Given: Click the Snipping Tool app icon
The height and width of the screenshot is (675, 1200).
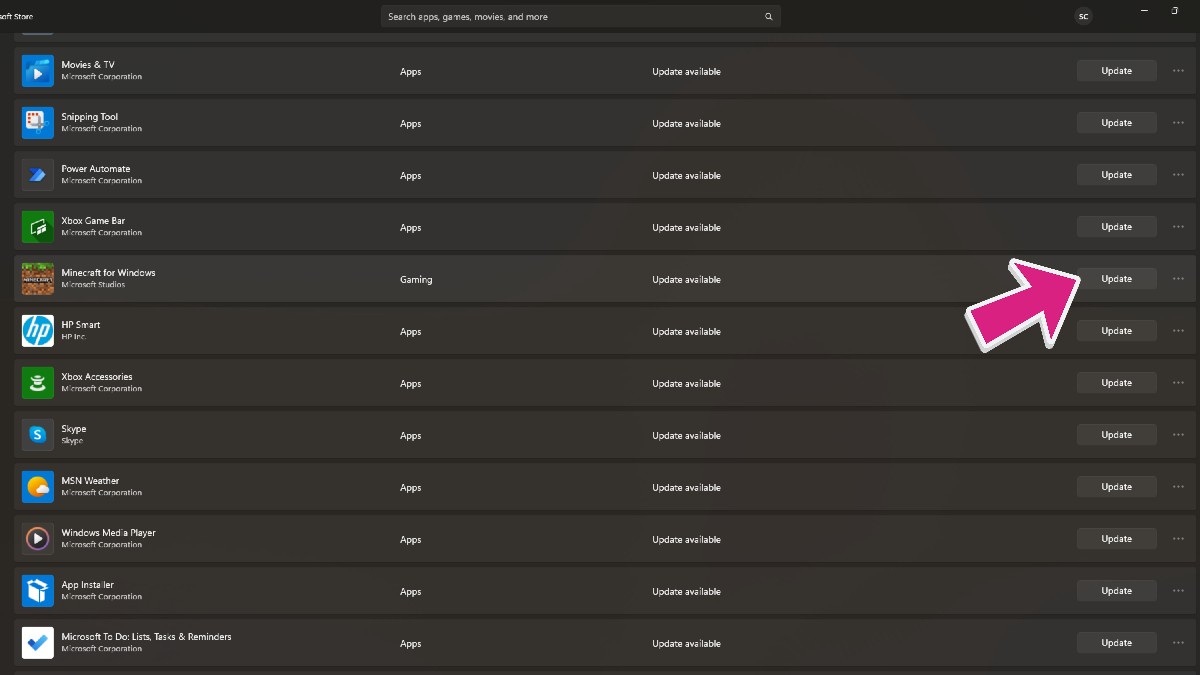Looking at the screenshot, I should point(38,123).
